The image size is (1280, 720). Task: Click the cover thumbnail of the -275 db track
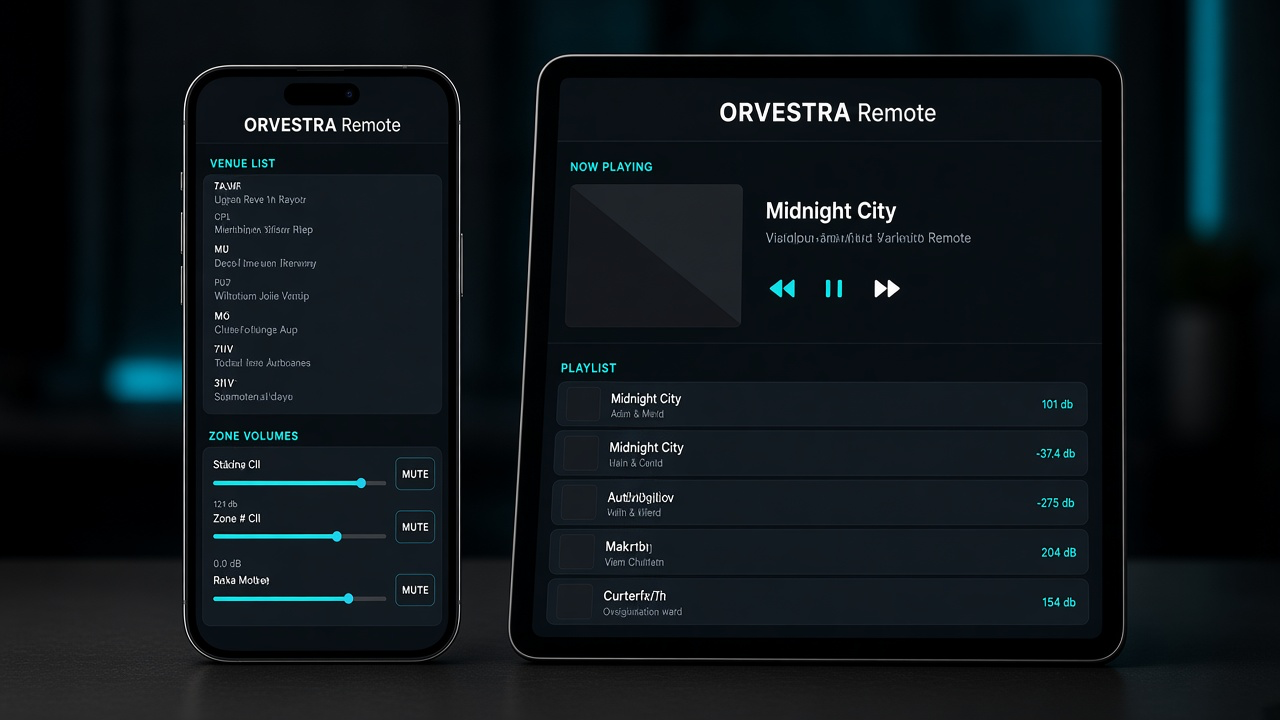coord(579,502)
